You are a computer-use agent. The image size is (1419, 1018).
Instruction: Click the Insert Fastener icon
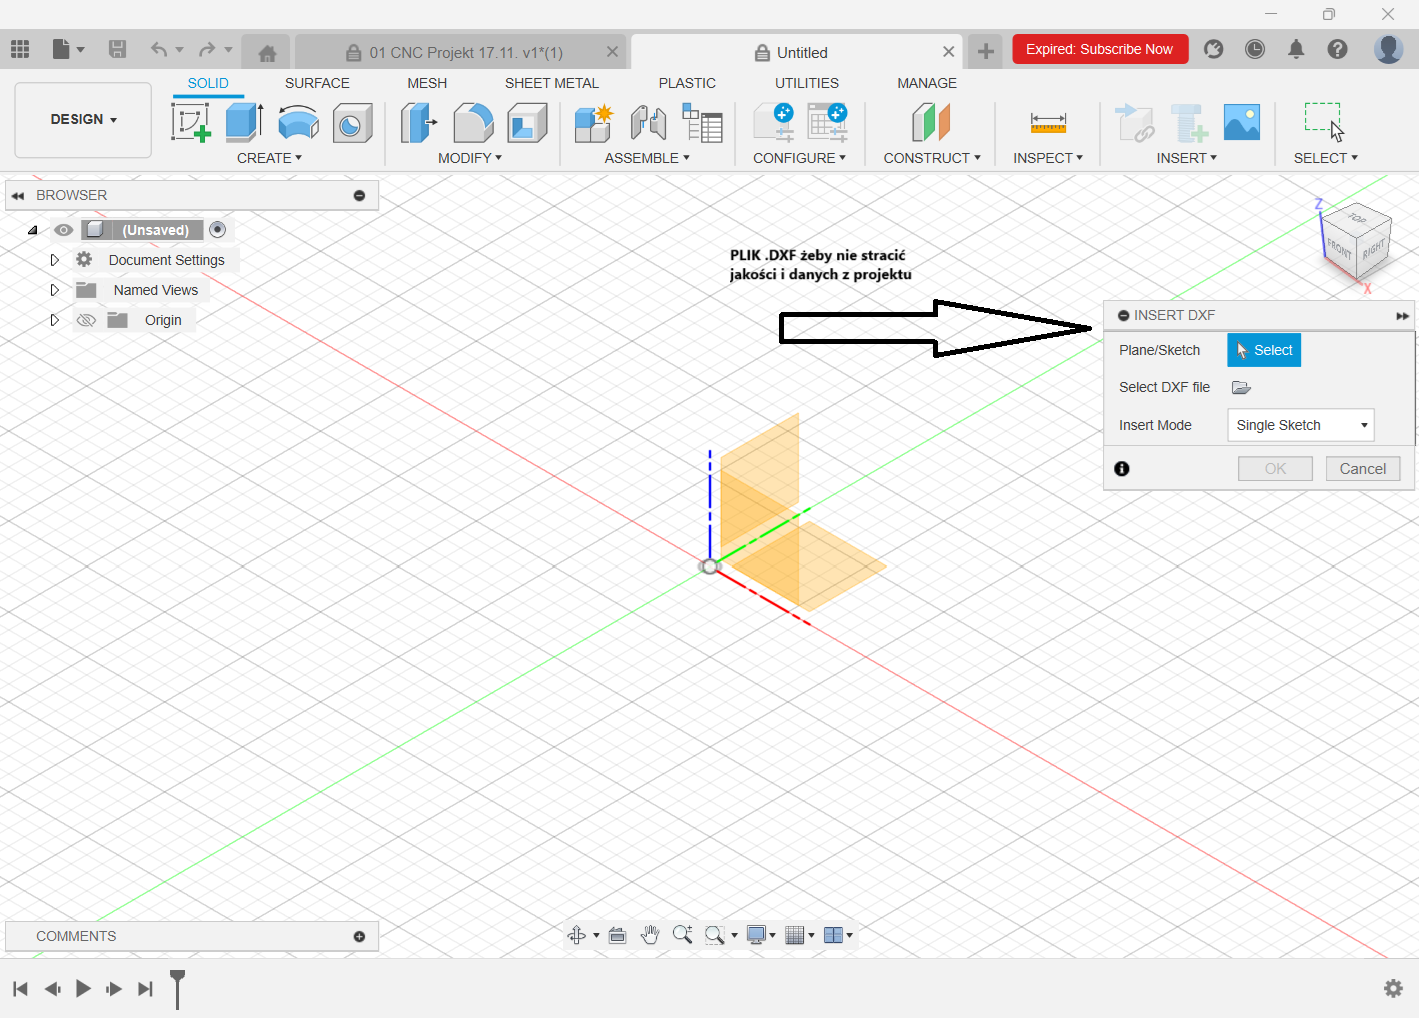[1188, 123]
